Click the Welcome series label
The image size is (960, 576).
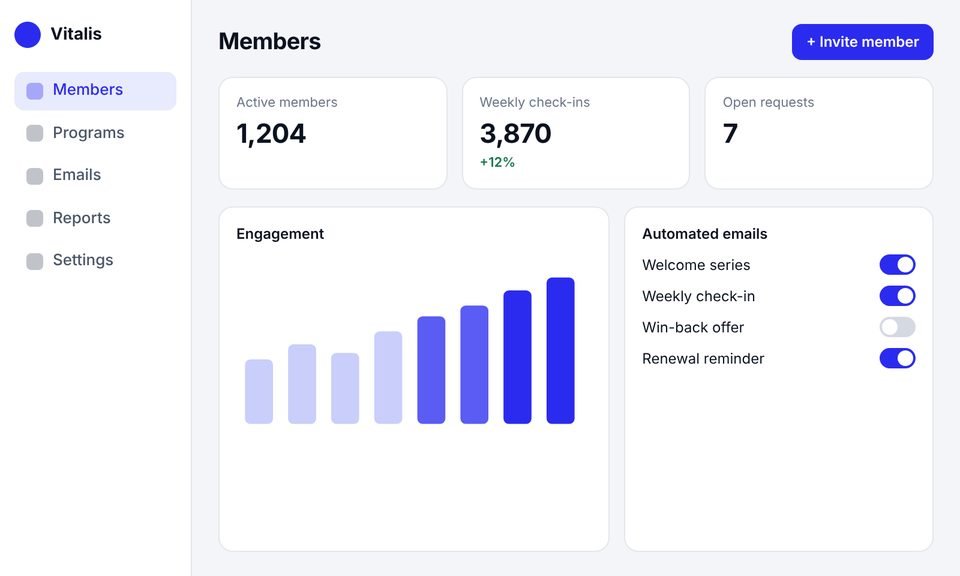696,265
